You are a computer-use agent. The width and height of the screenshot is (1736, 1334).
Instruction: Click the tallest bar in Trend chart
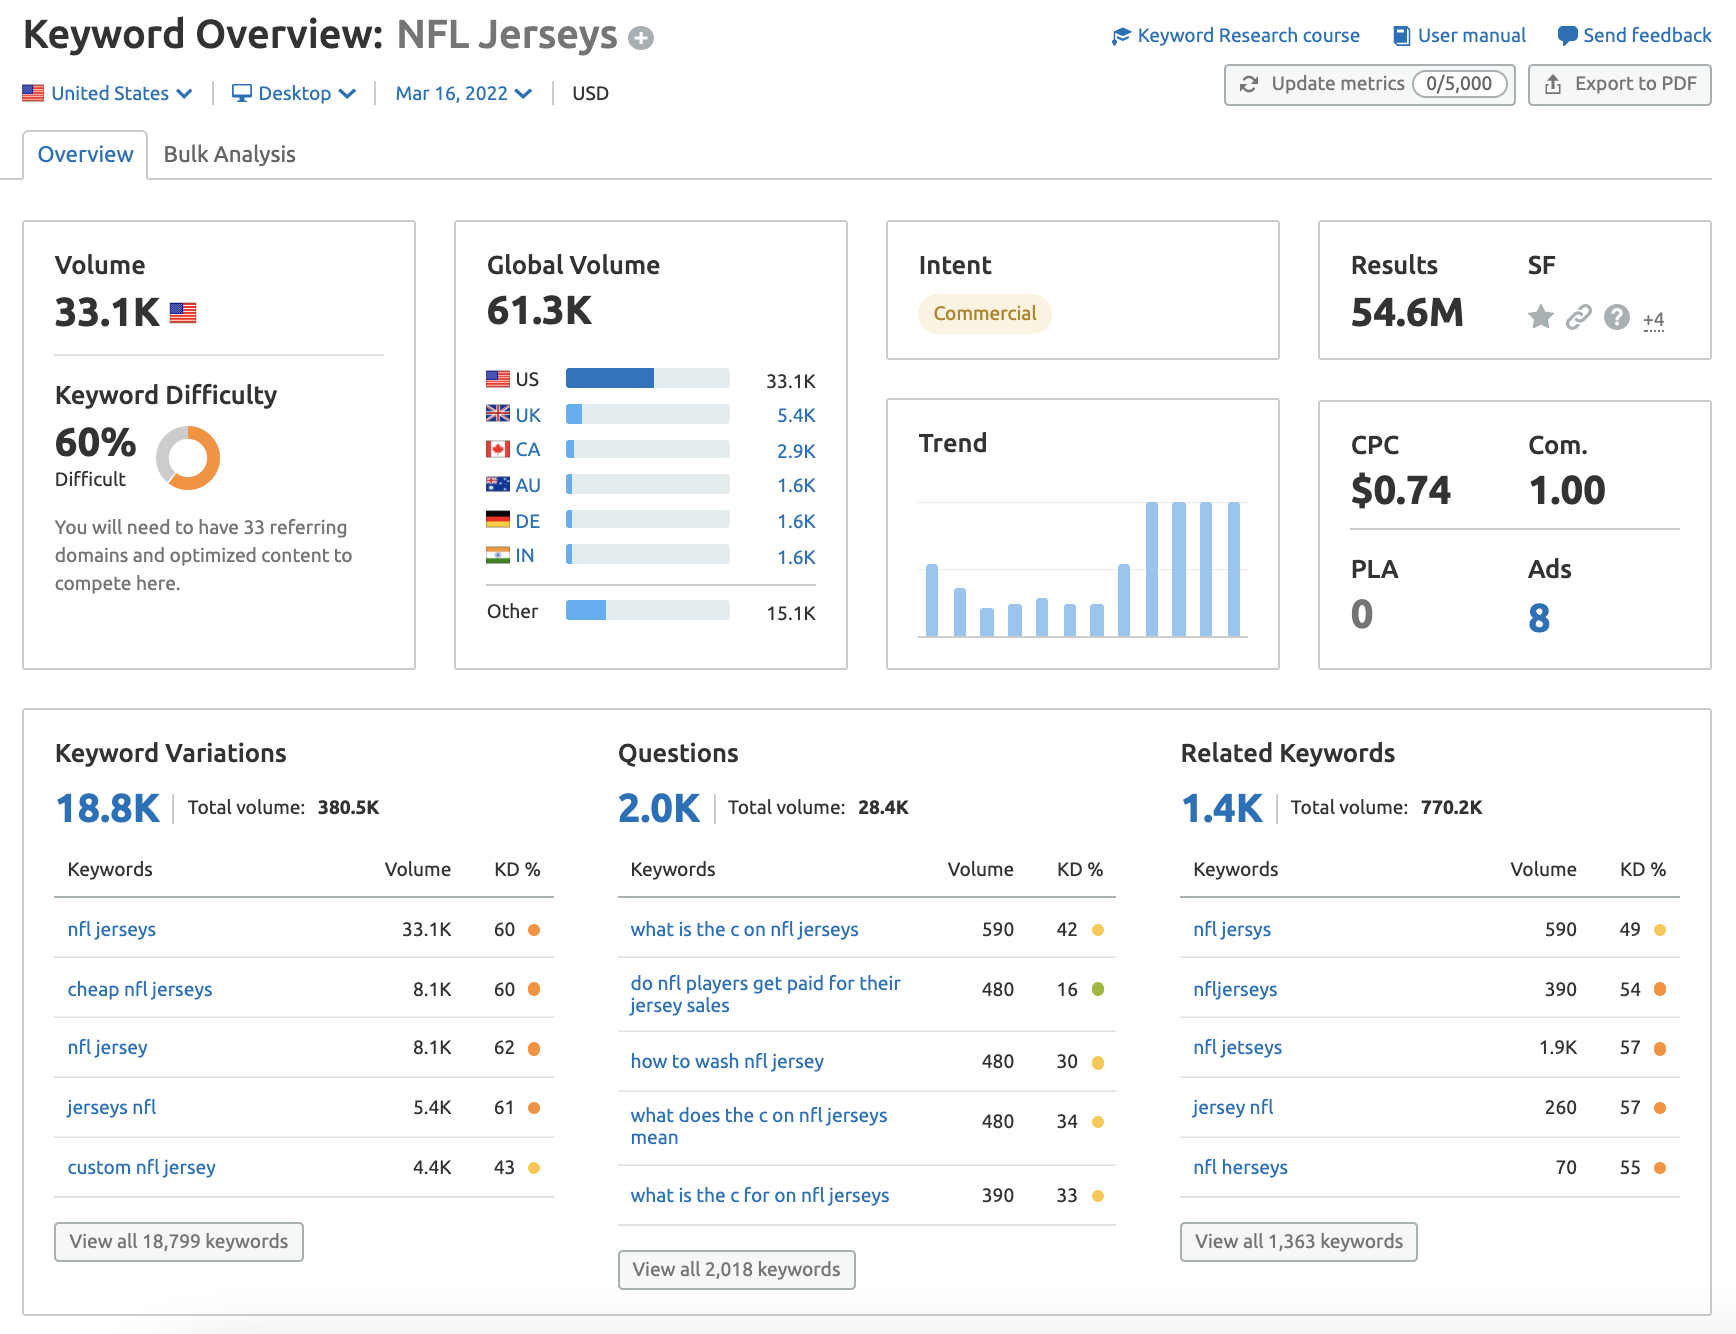tap(1152, 568)
